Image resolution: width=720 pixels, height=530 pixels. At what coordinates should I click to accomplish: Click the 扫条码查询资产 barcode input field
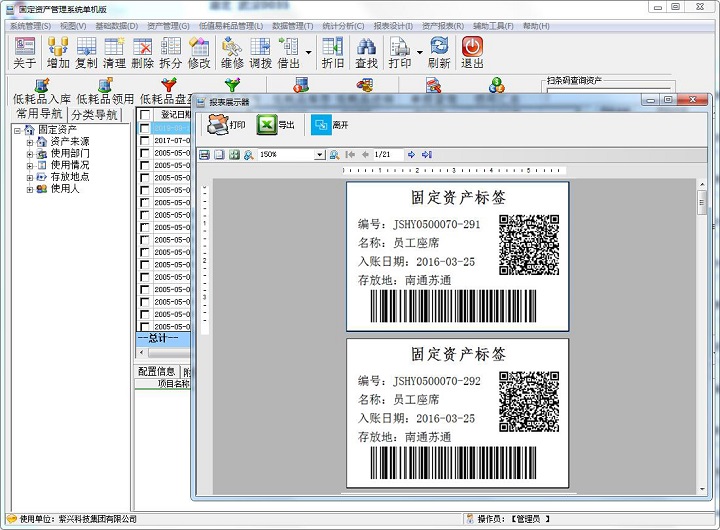[x=608, y=90]
